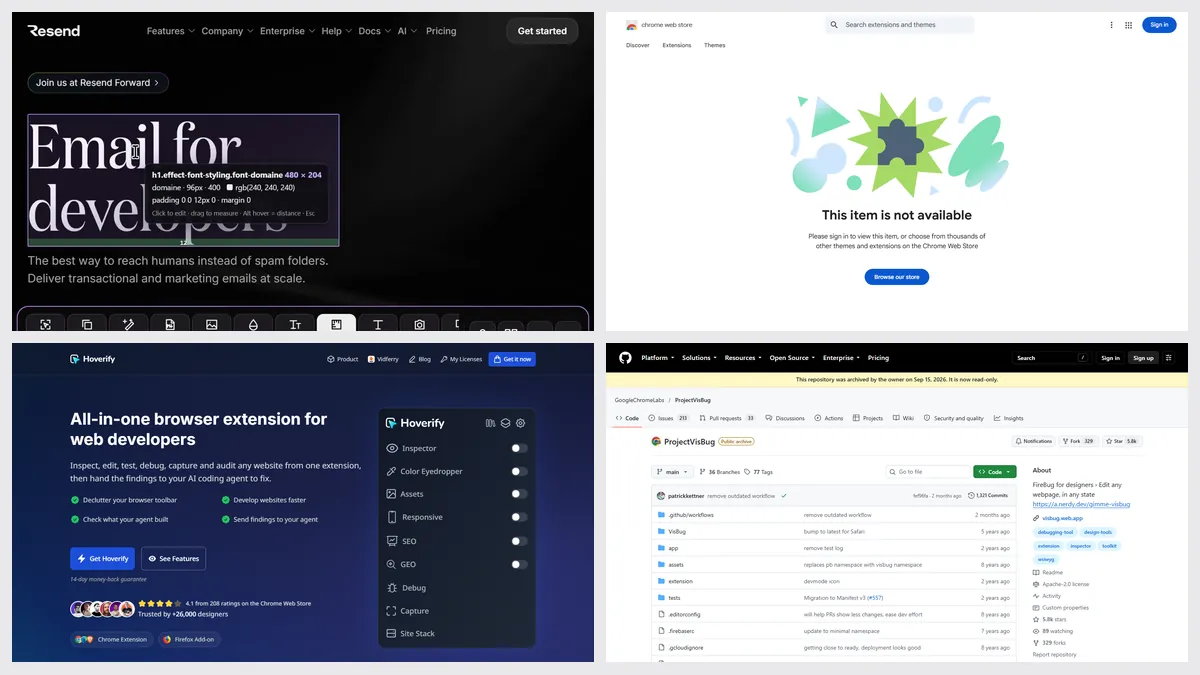Click Sign up on GitHub
Screen dimensions: 1200x675
1143,358
